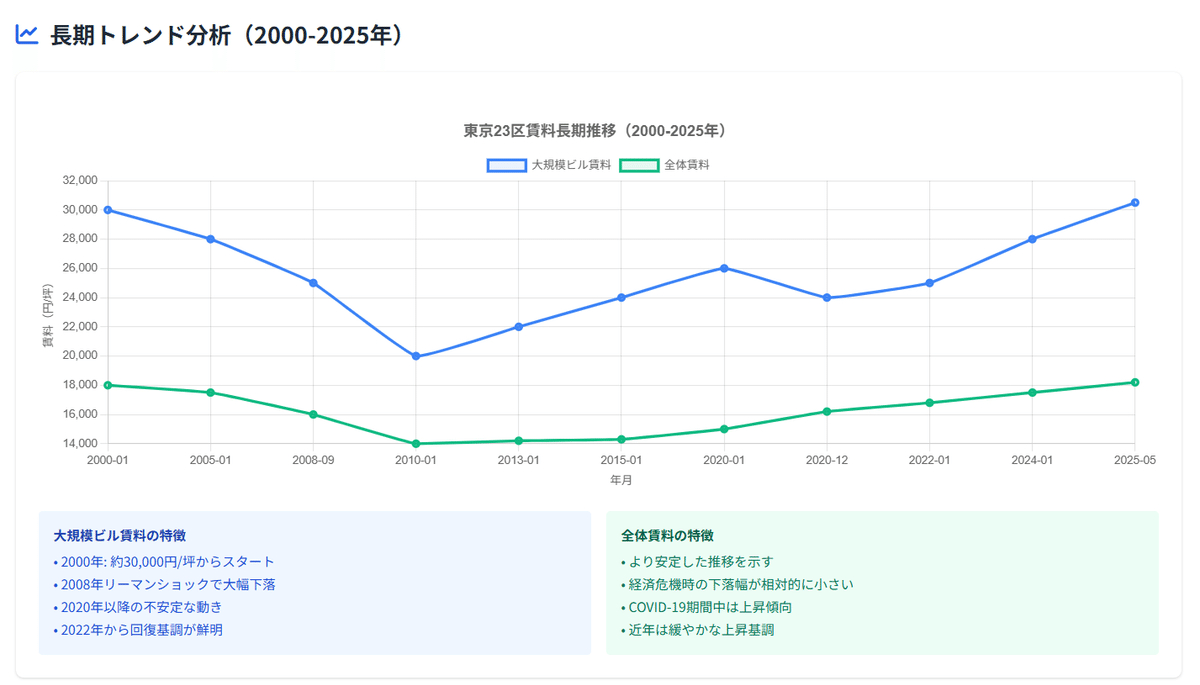Click the 2015-01 x-axis label
Viewport: 1200px width, 685px height.
621,460
